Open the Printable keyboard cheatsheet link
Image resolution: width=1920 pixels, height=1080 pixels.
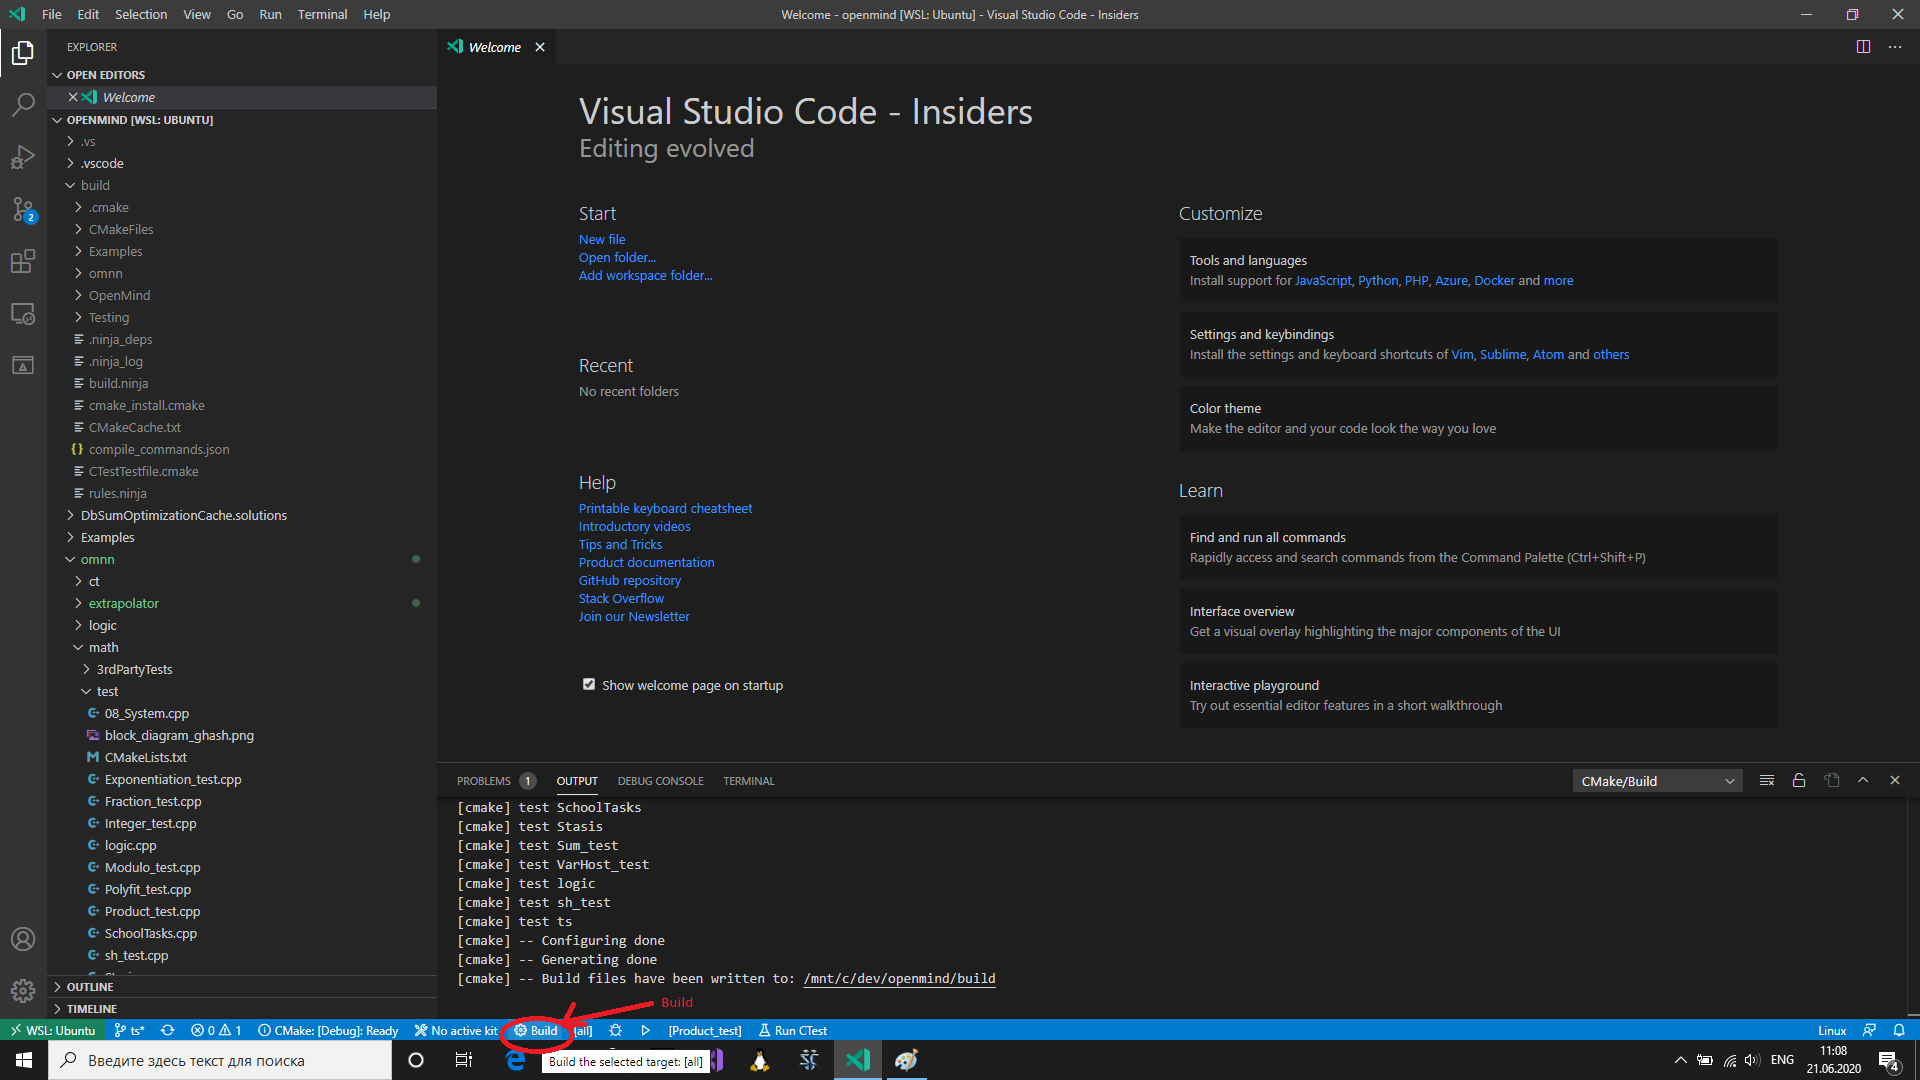tap(665, 509)
